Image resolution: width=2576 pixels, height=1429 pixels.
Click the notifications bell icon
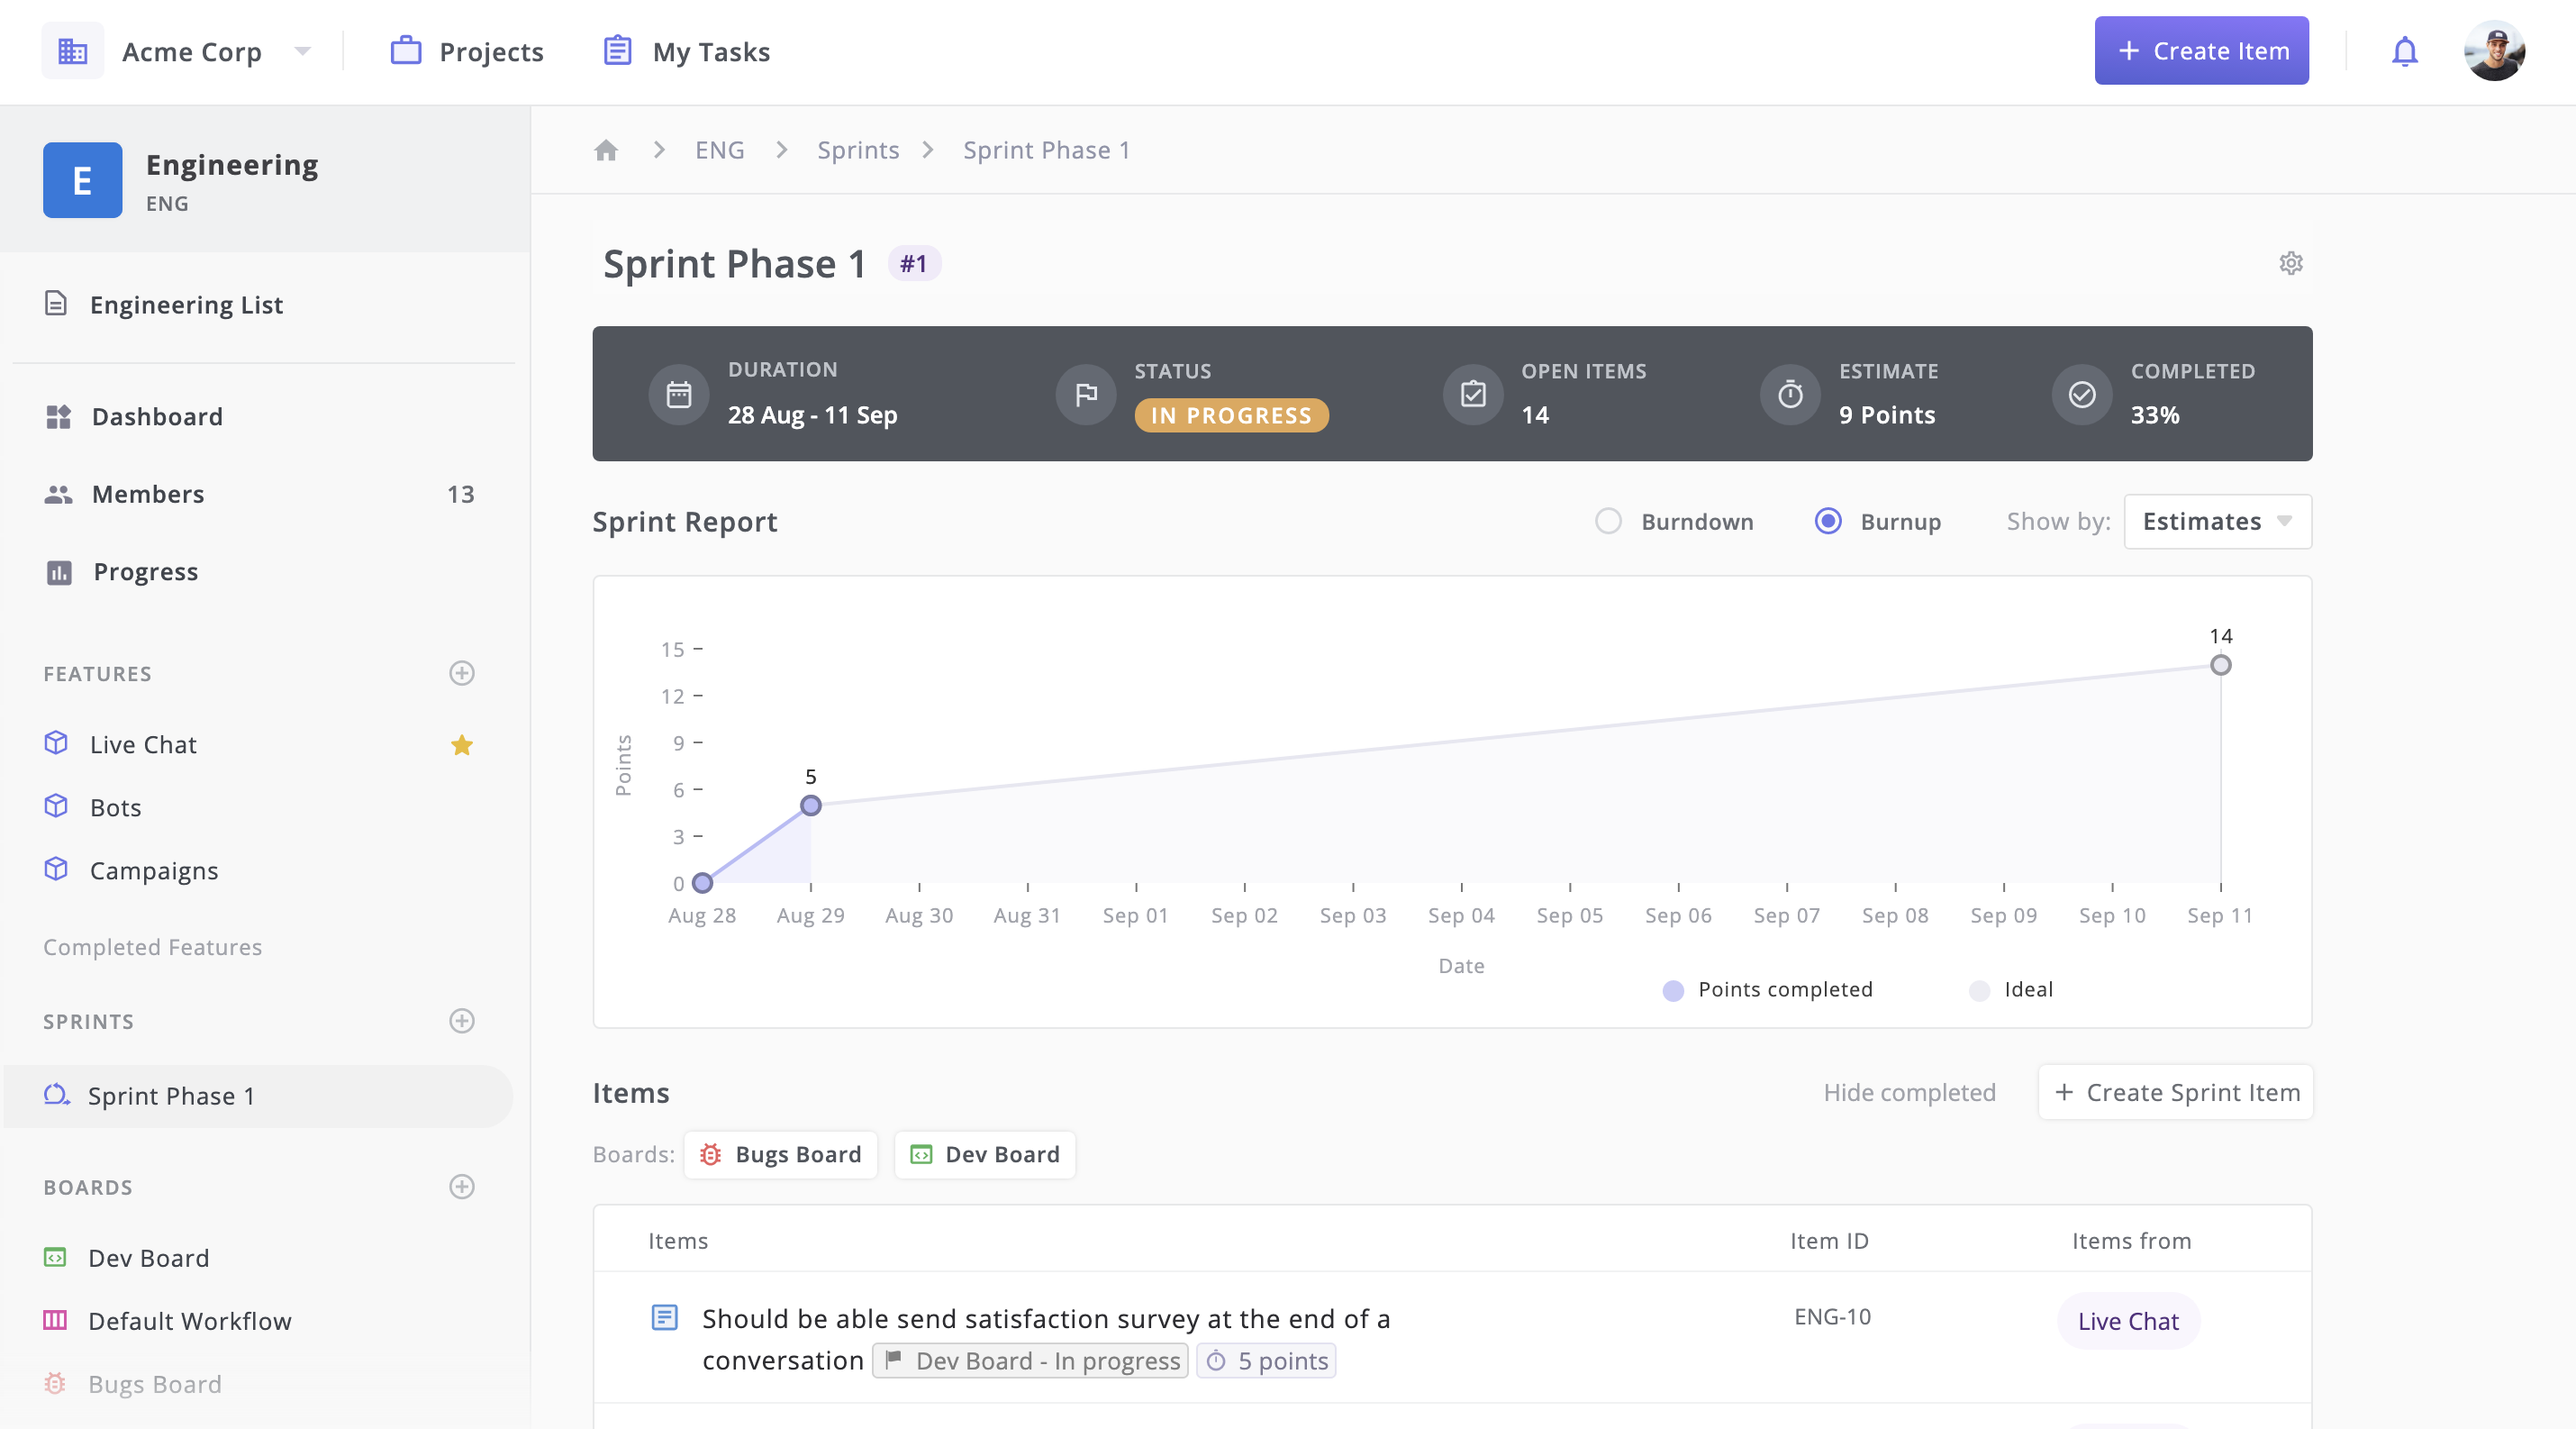coord(2404,51)
